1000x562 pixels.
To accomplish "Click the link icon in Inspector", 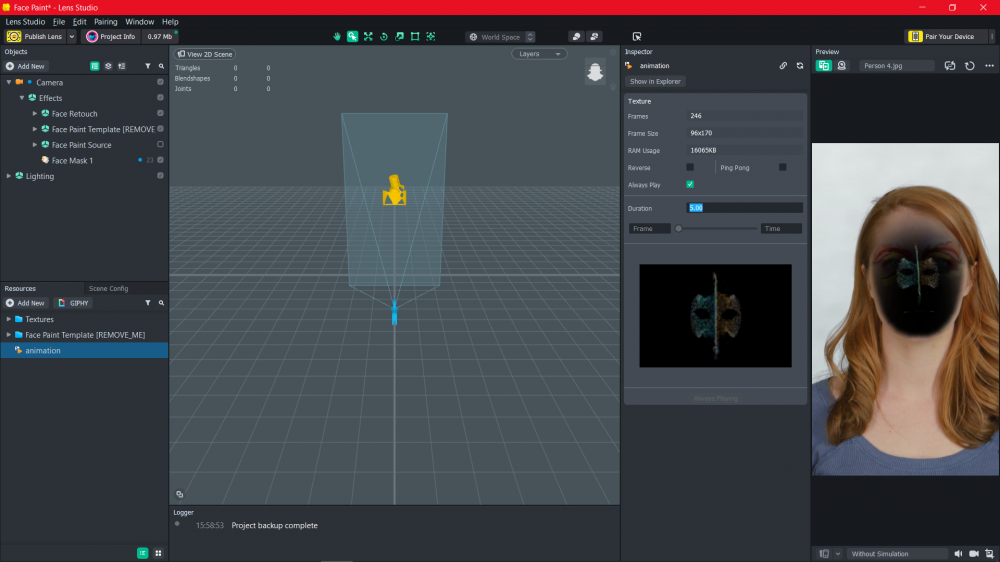I will [783, 66].
